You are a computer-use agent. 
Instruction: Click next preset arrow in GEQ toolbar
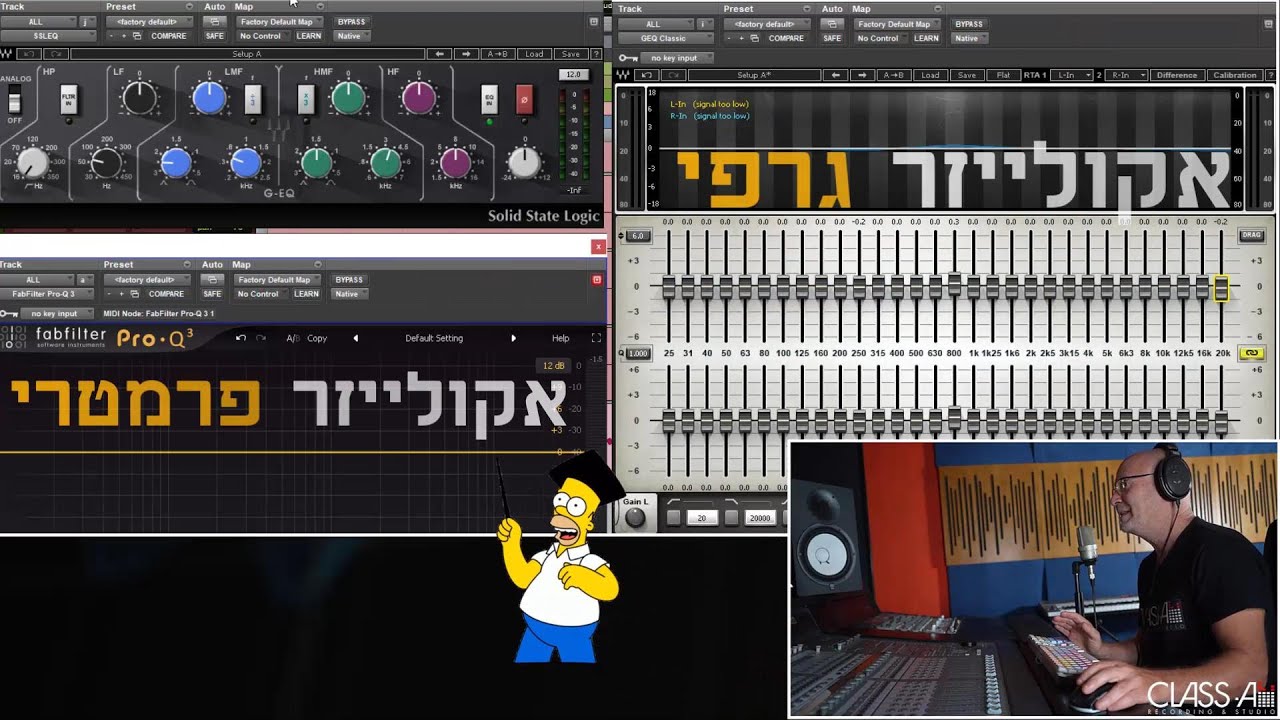coord(862,75)
